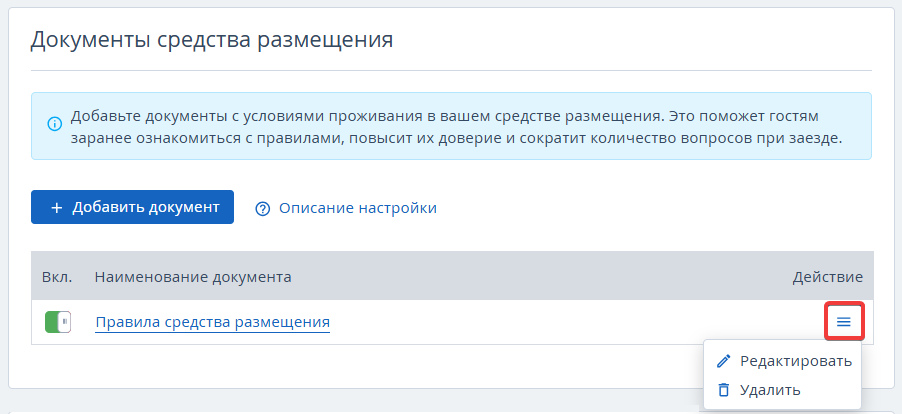This screenshot has height=414, width=902.
Task: Click the Вкл. column header
Action: pos(54,276)
